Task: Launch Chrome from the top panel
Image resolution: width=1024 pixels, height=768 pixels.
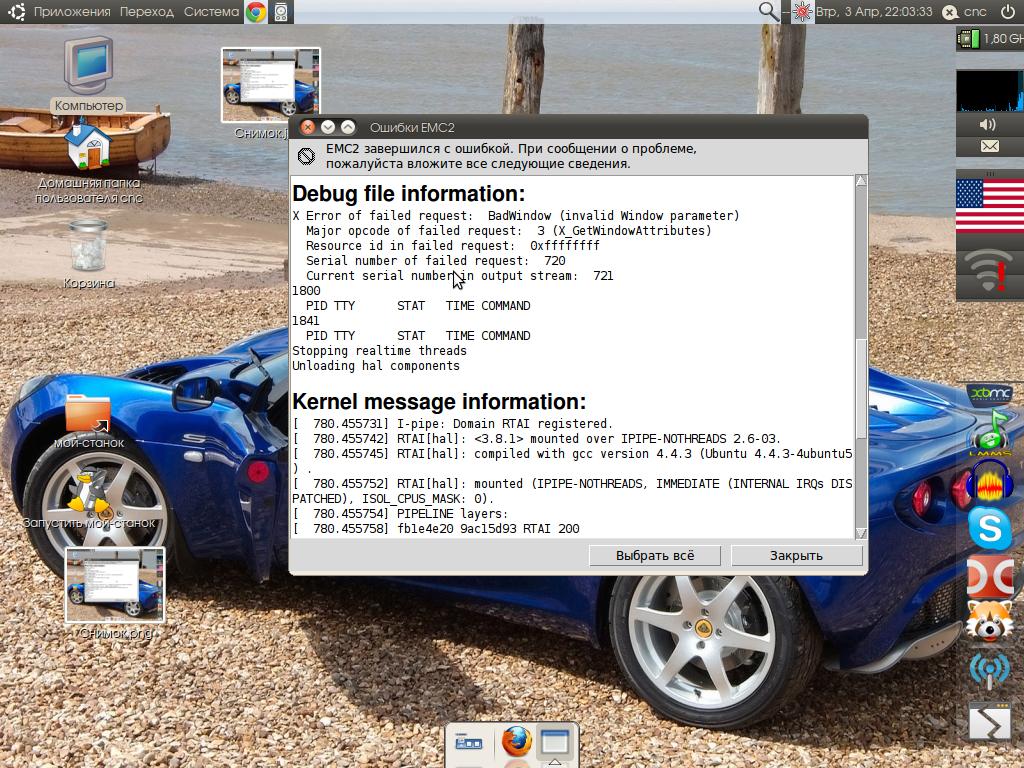Action: pos(256,12)
